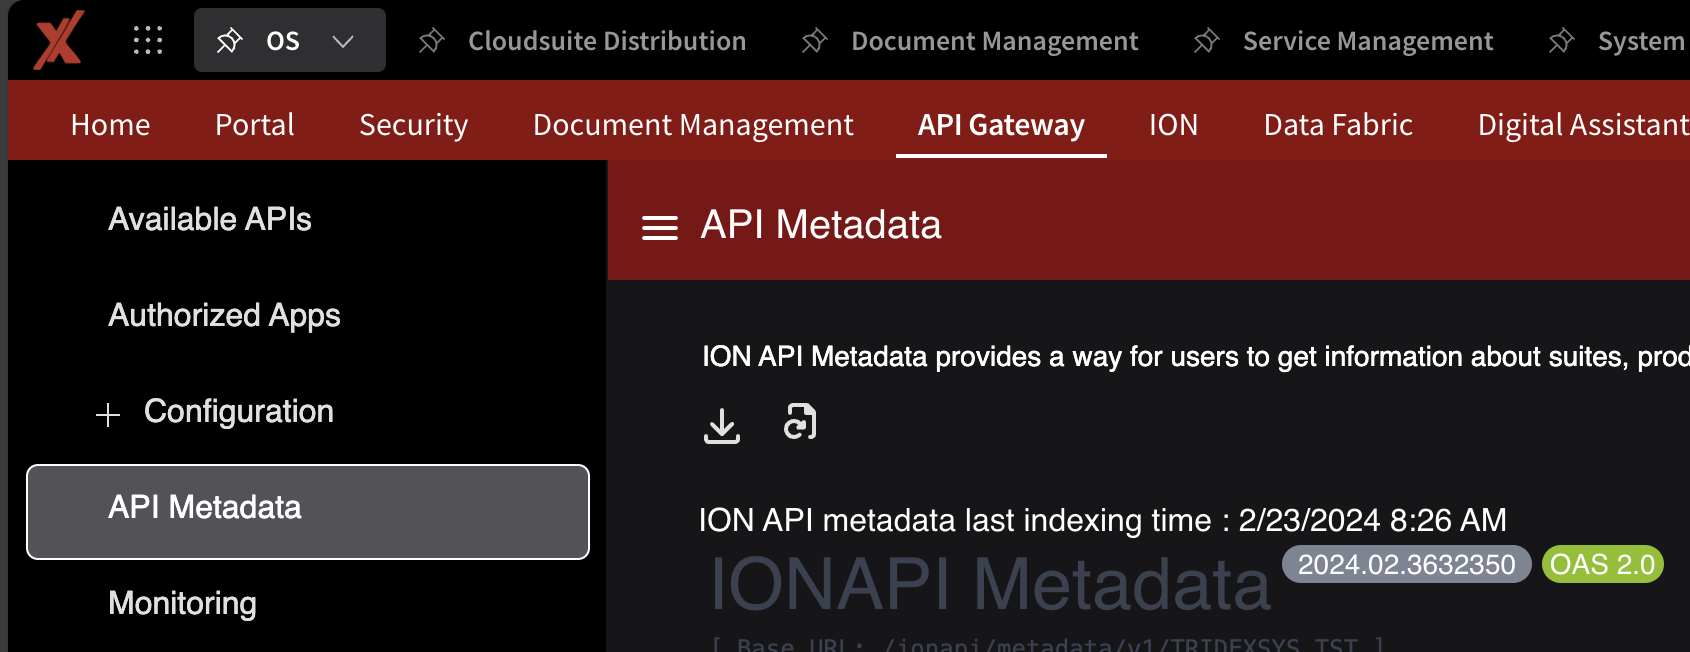The image size is (1690, 652).
Task: Open Authorized Apps in sidebar
Action: point(224,315)
